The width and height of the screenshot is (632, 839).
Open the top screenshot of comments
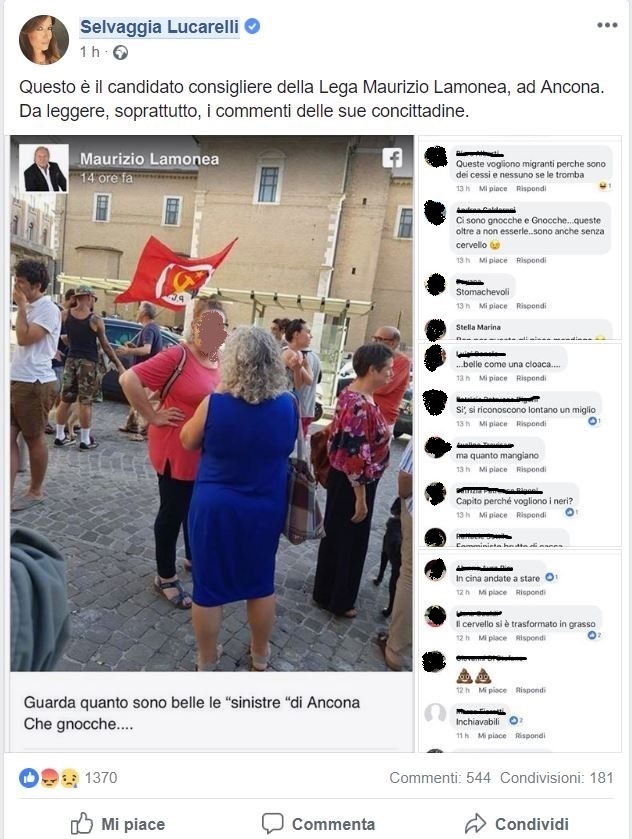click(520, 238)
